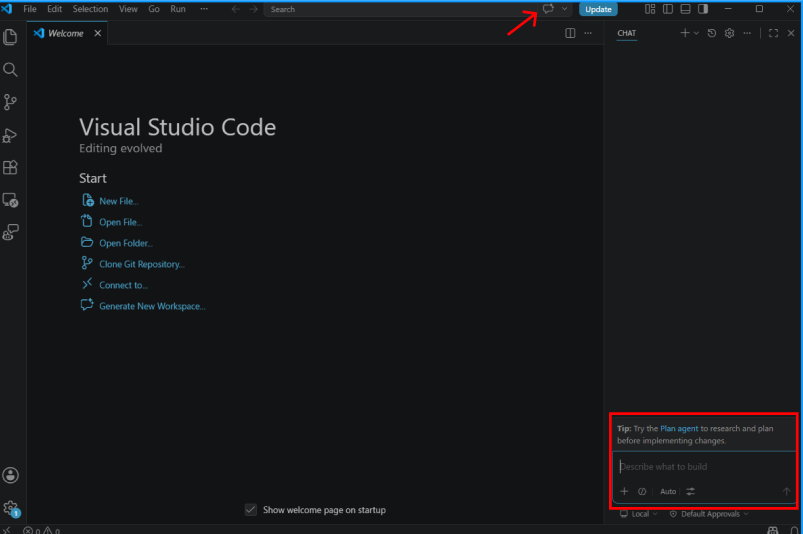Click the Open File link

coord(120,222)
